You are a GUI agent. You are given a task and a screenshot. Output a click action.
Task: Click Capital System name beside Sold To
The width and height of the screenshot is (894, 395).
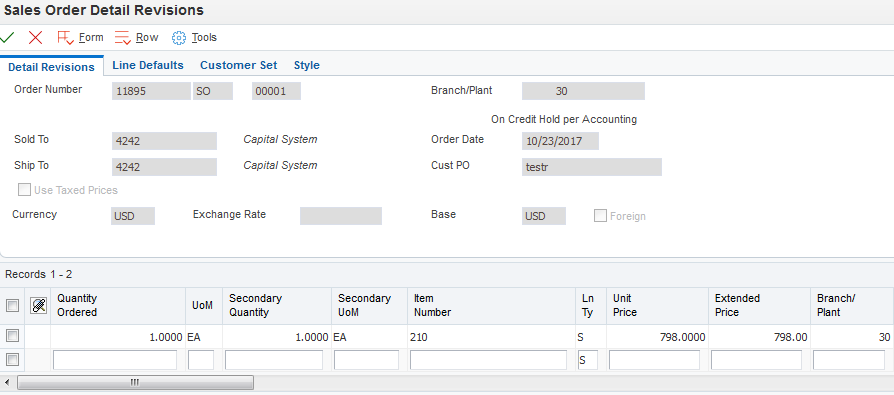click(x=281, y=139)
